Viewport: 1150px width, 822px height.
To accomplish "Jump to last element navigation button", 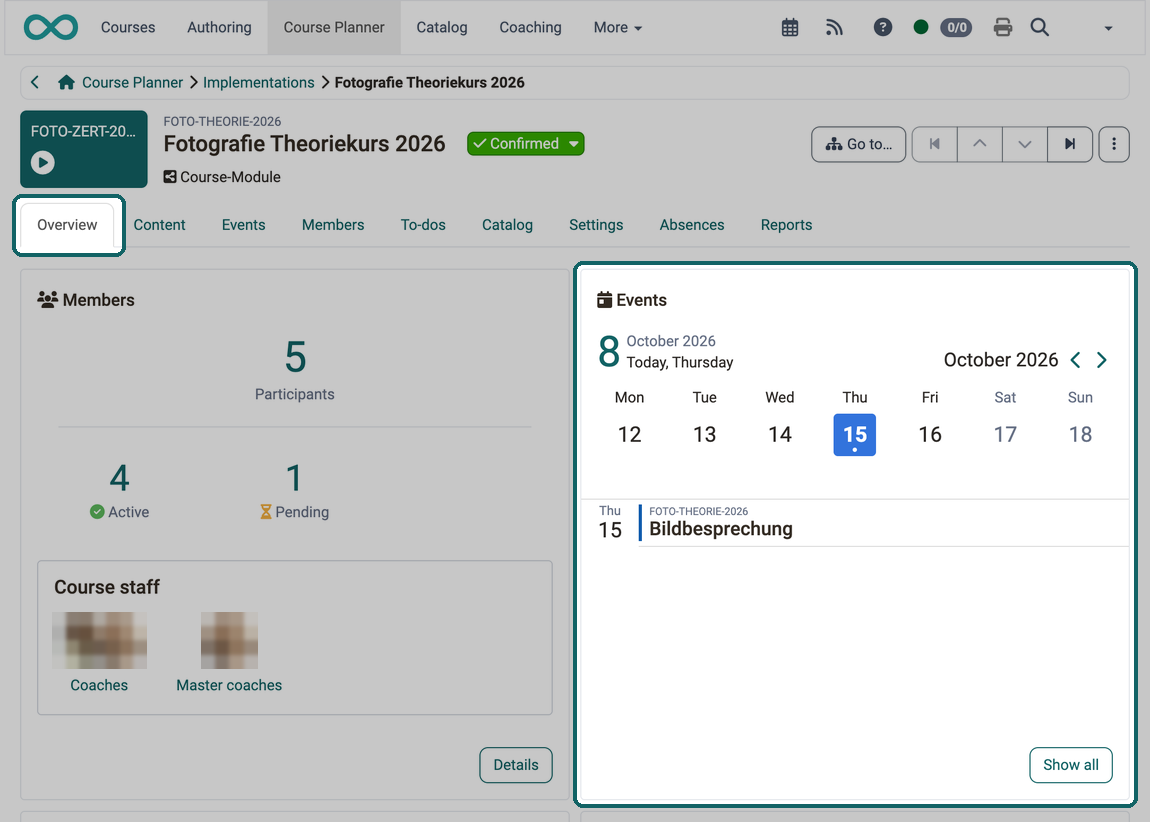I will (1070, 144).
